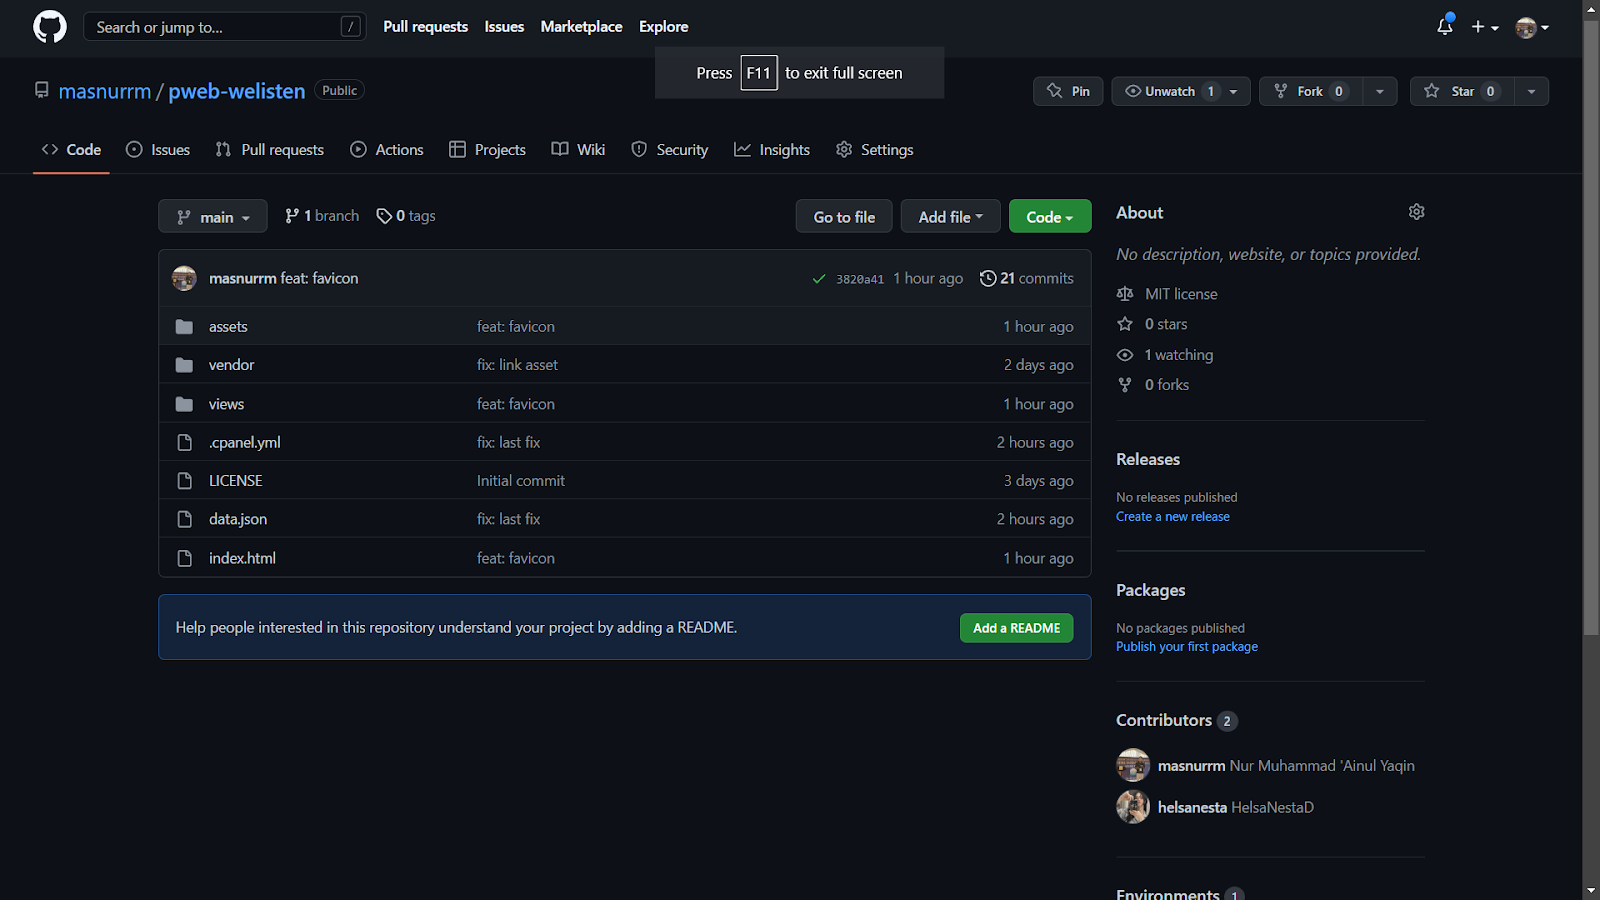Click the tags icon beside 0 tags
Viewport: 1600px width, 900px height.
pyautogui.click(x=384, y=216)
